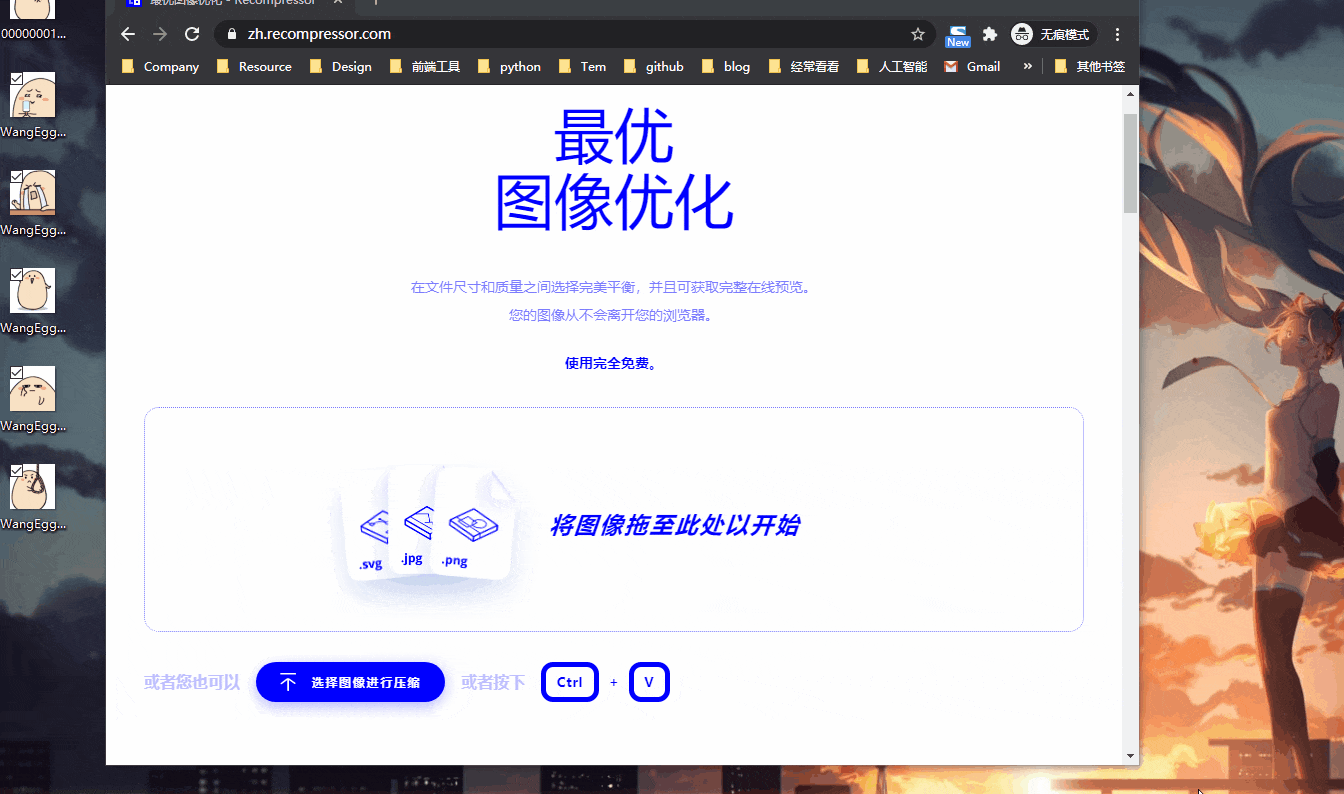
Task: Expand the 前端工具 bookmark folder
Action: [424, 67]
